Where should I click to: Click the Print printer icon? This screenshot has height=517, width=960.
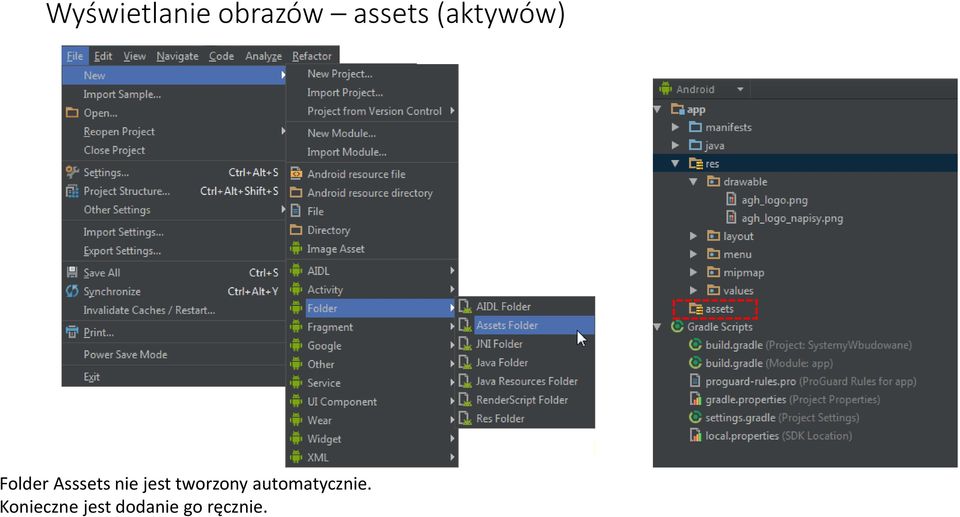click(72, 332)
